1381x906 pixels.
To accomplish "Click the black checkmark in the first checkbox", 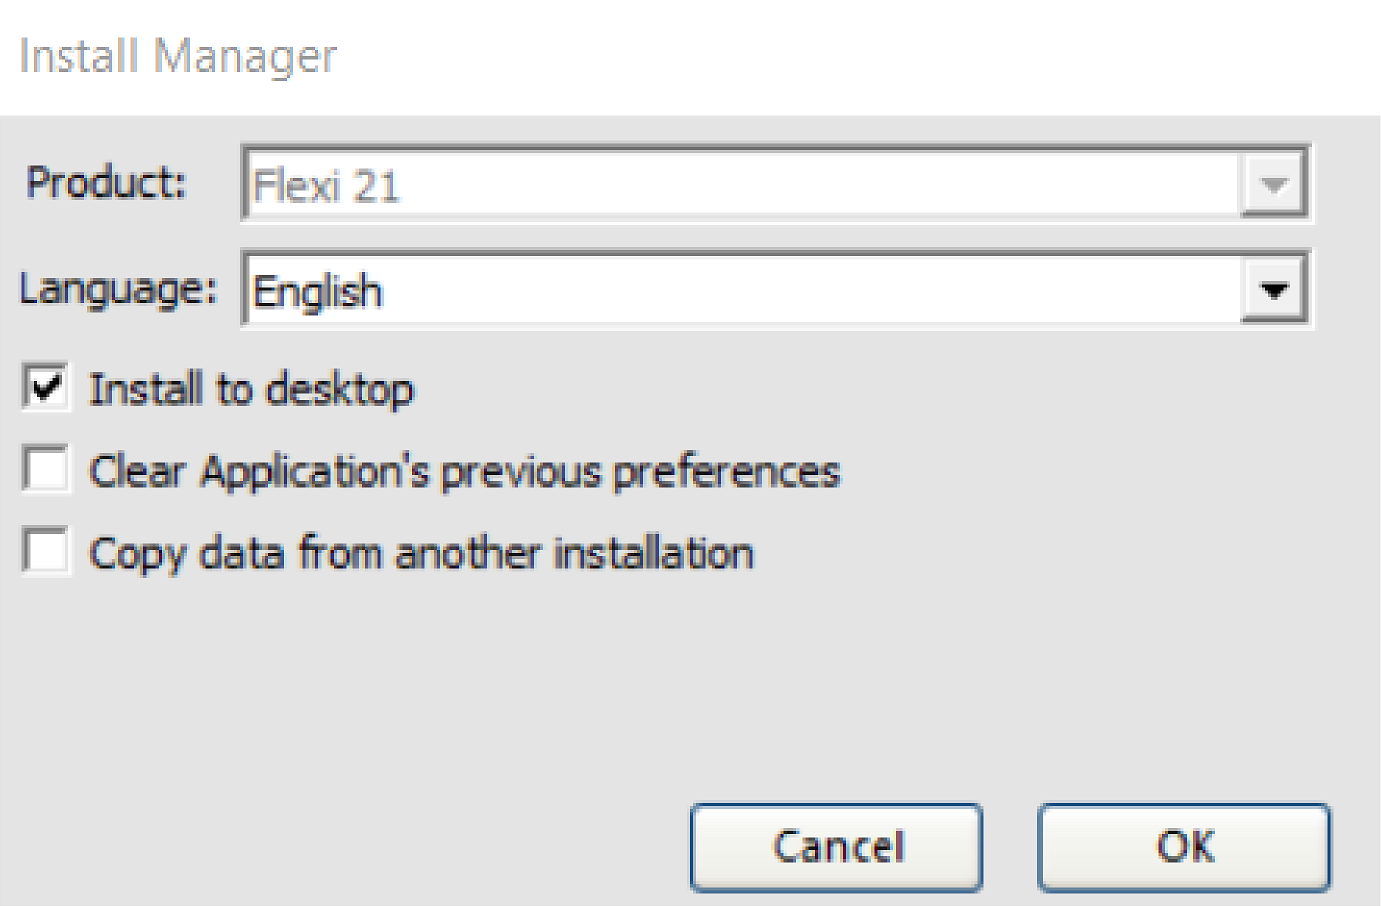I will (x=47, y=386).
